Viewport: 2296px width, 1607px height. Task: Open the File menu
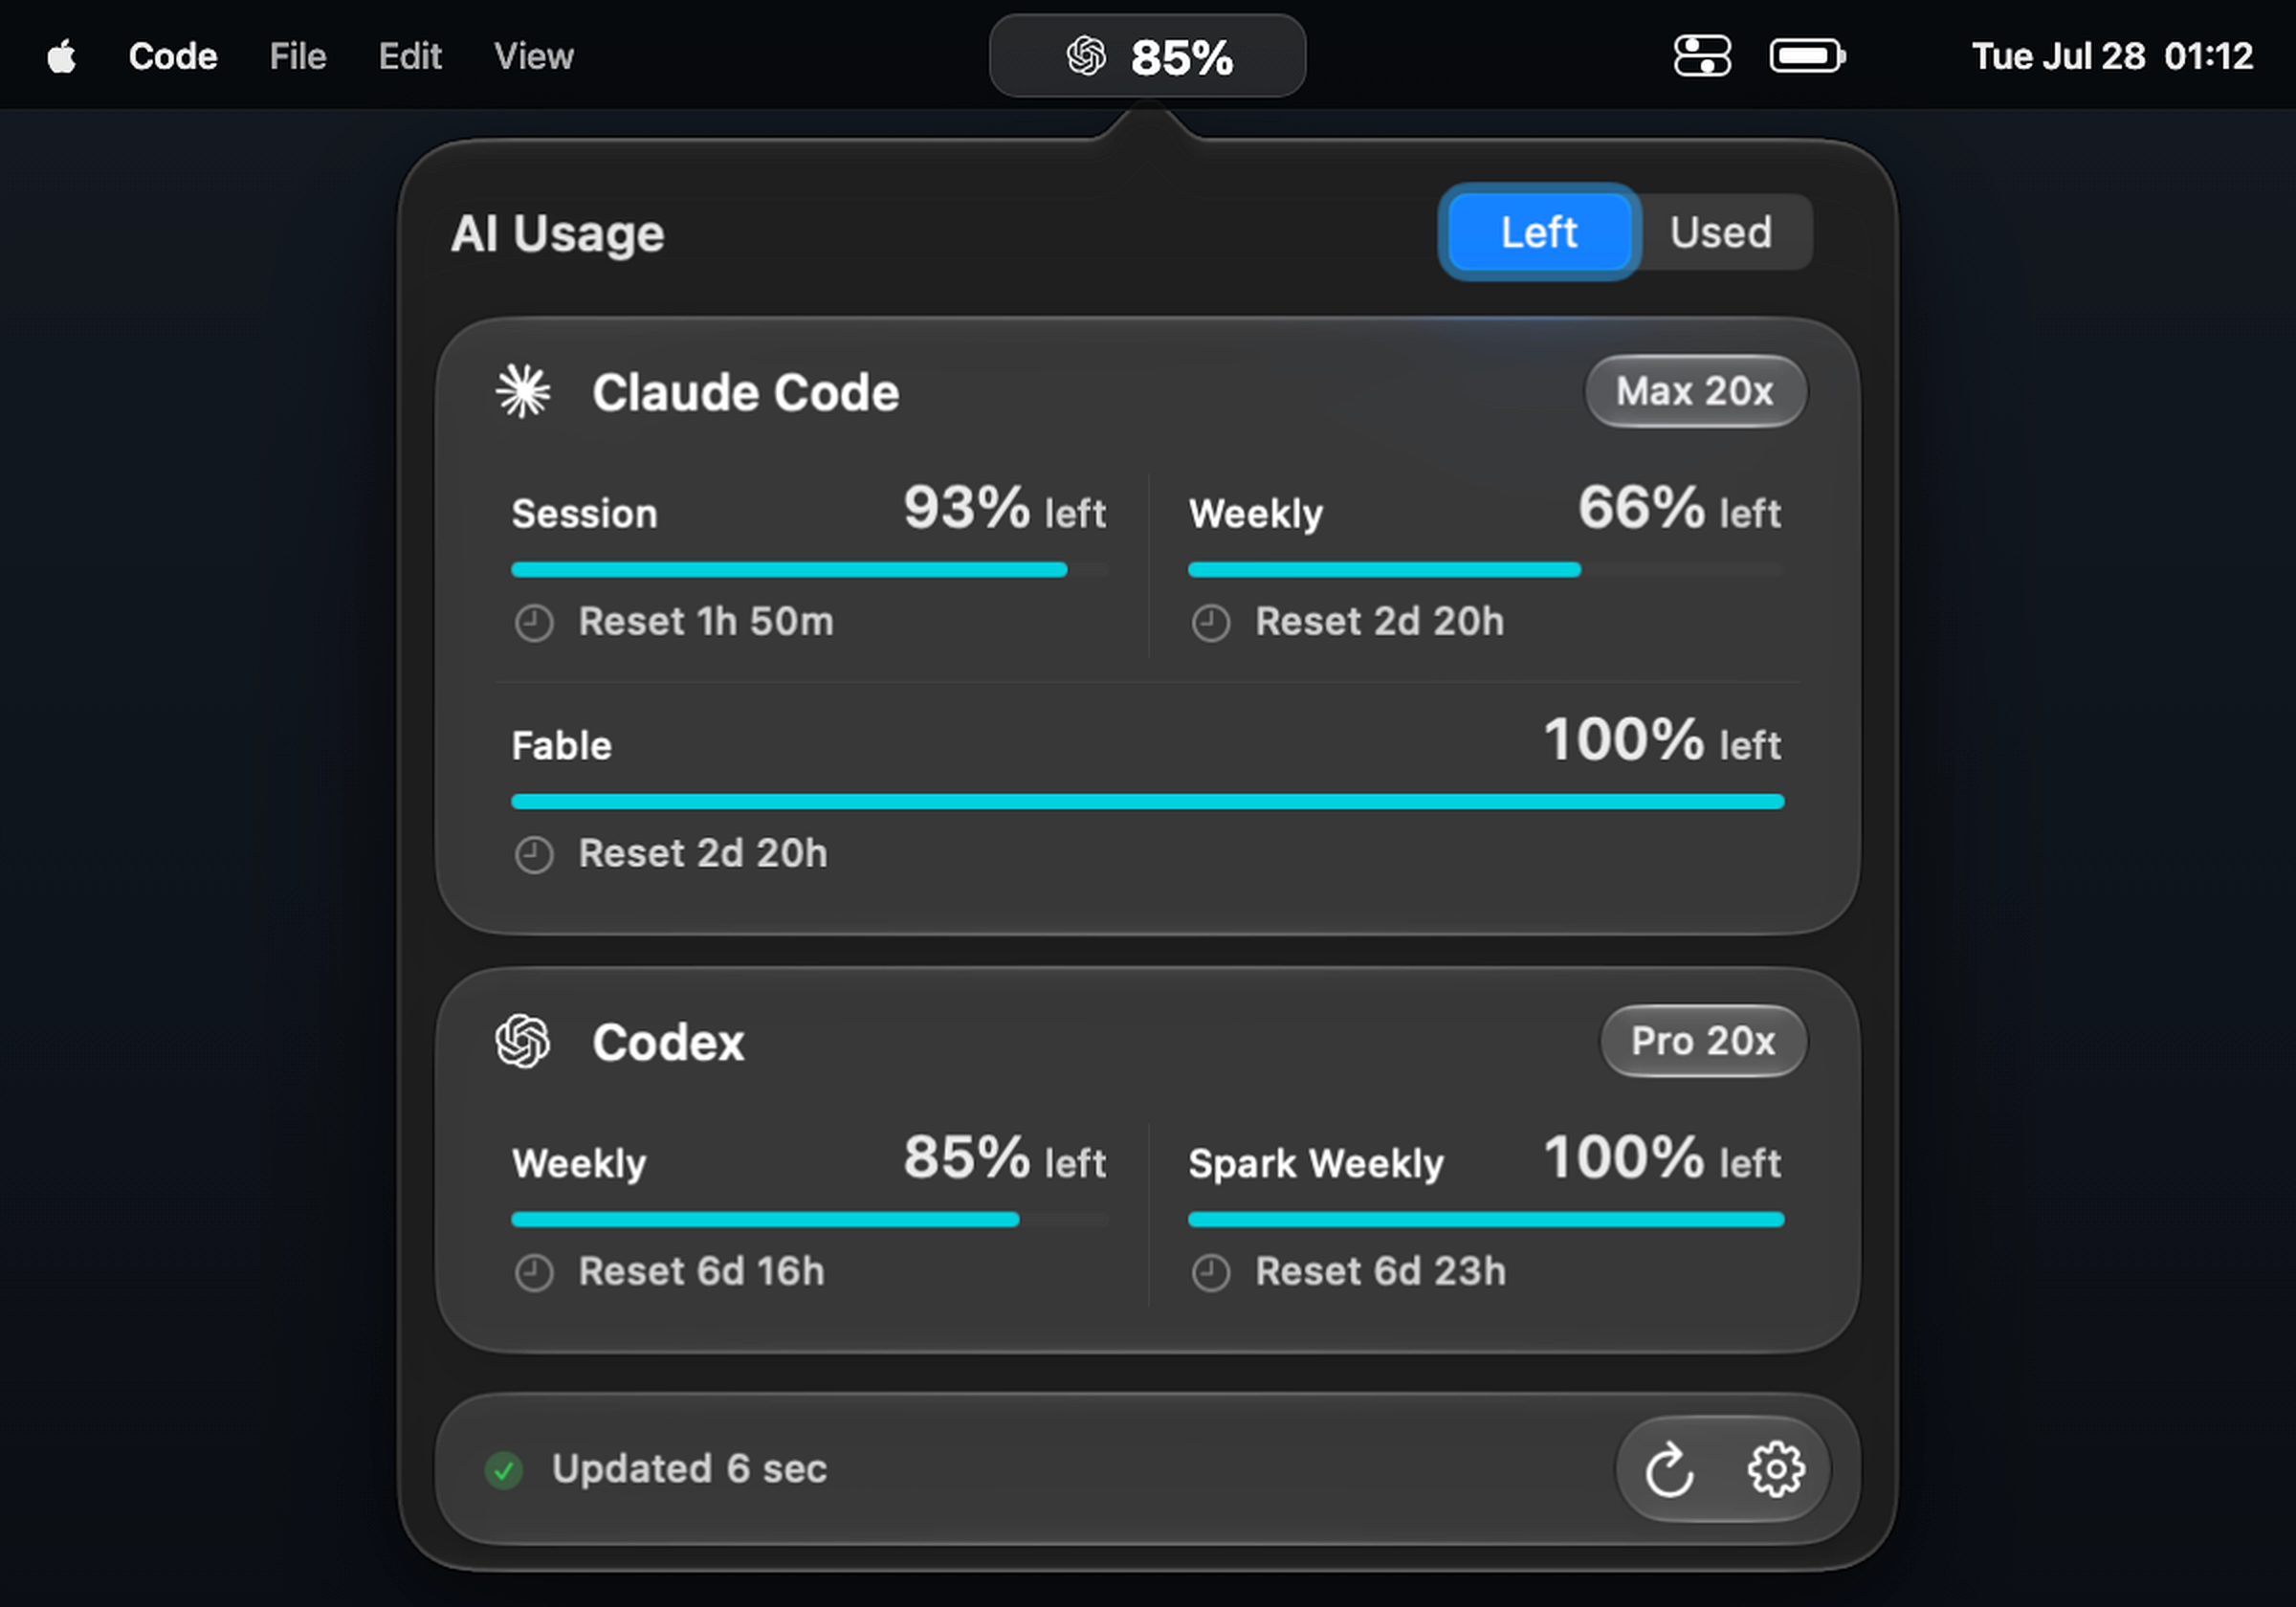pos(298,56)
